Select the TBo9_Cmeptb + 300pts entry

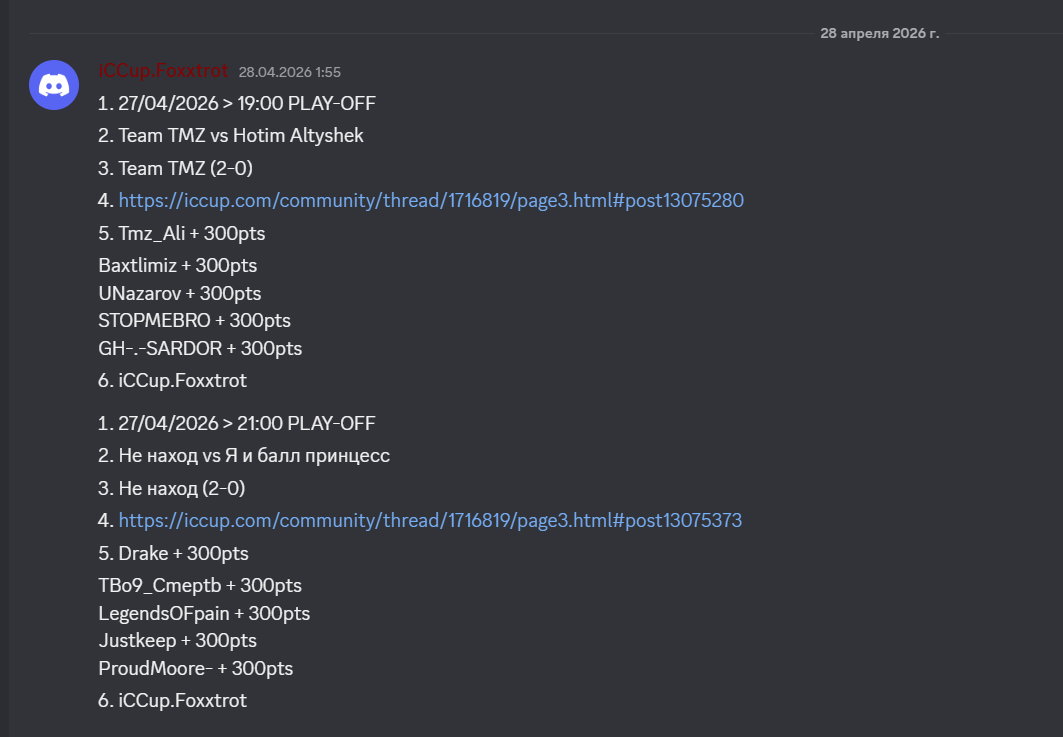tap(200, 586)
